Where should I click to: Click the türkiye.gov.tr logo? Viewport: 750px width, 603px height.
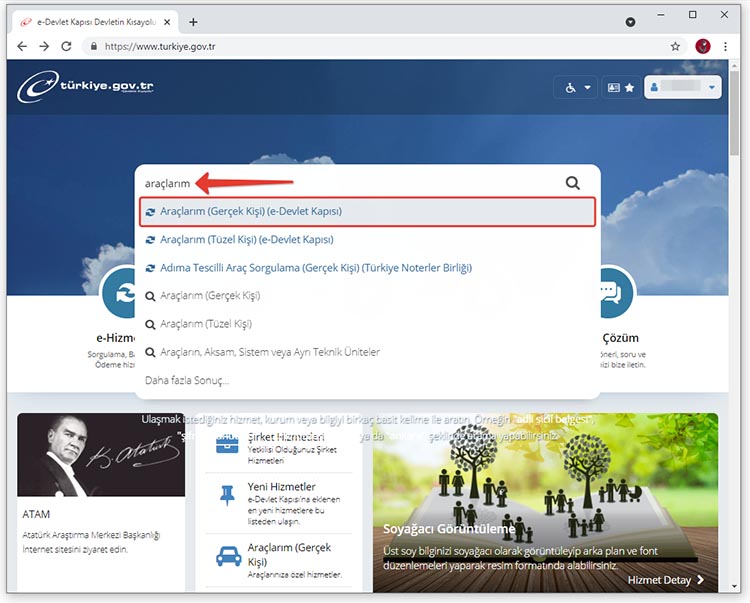pos(86,87)
